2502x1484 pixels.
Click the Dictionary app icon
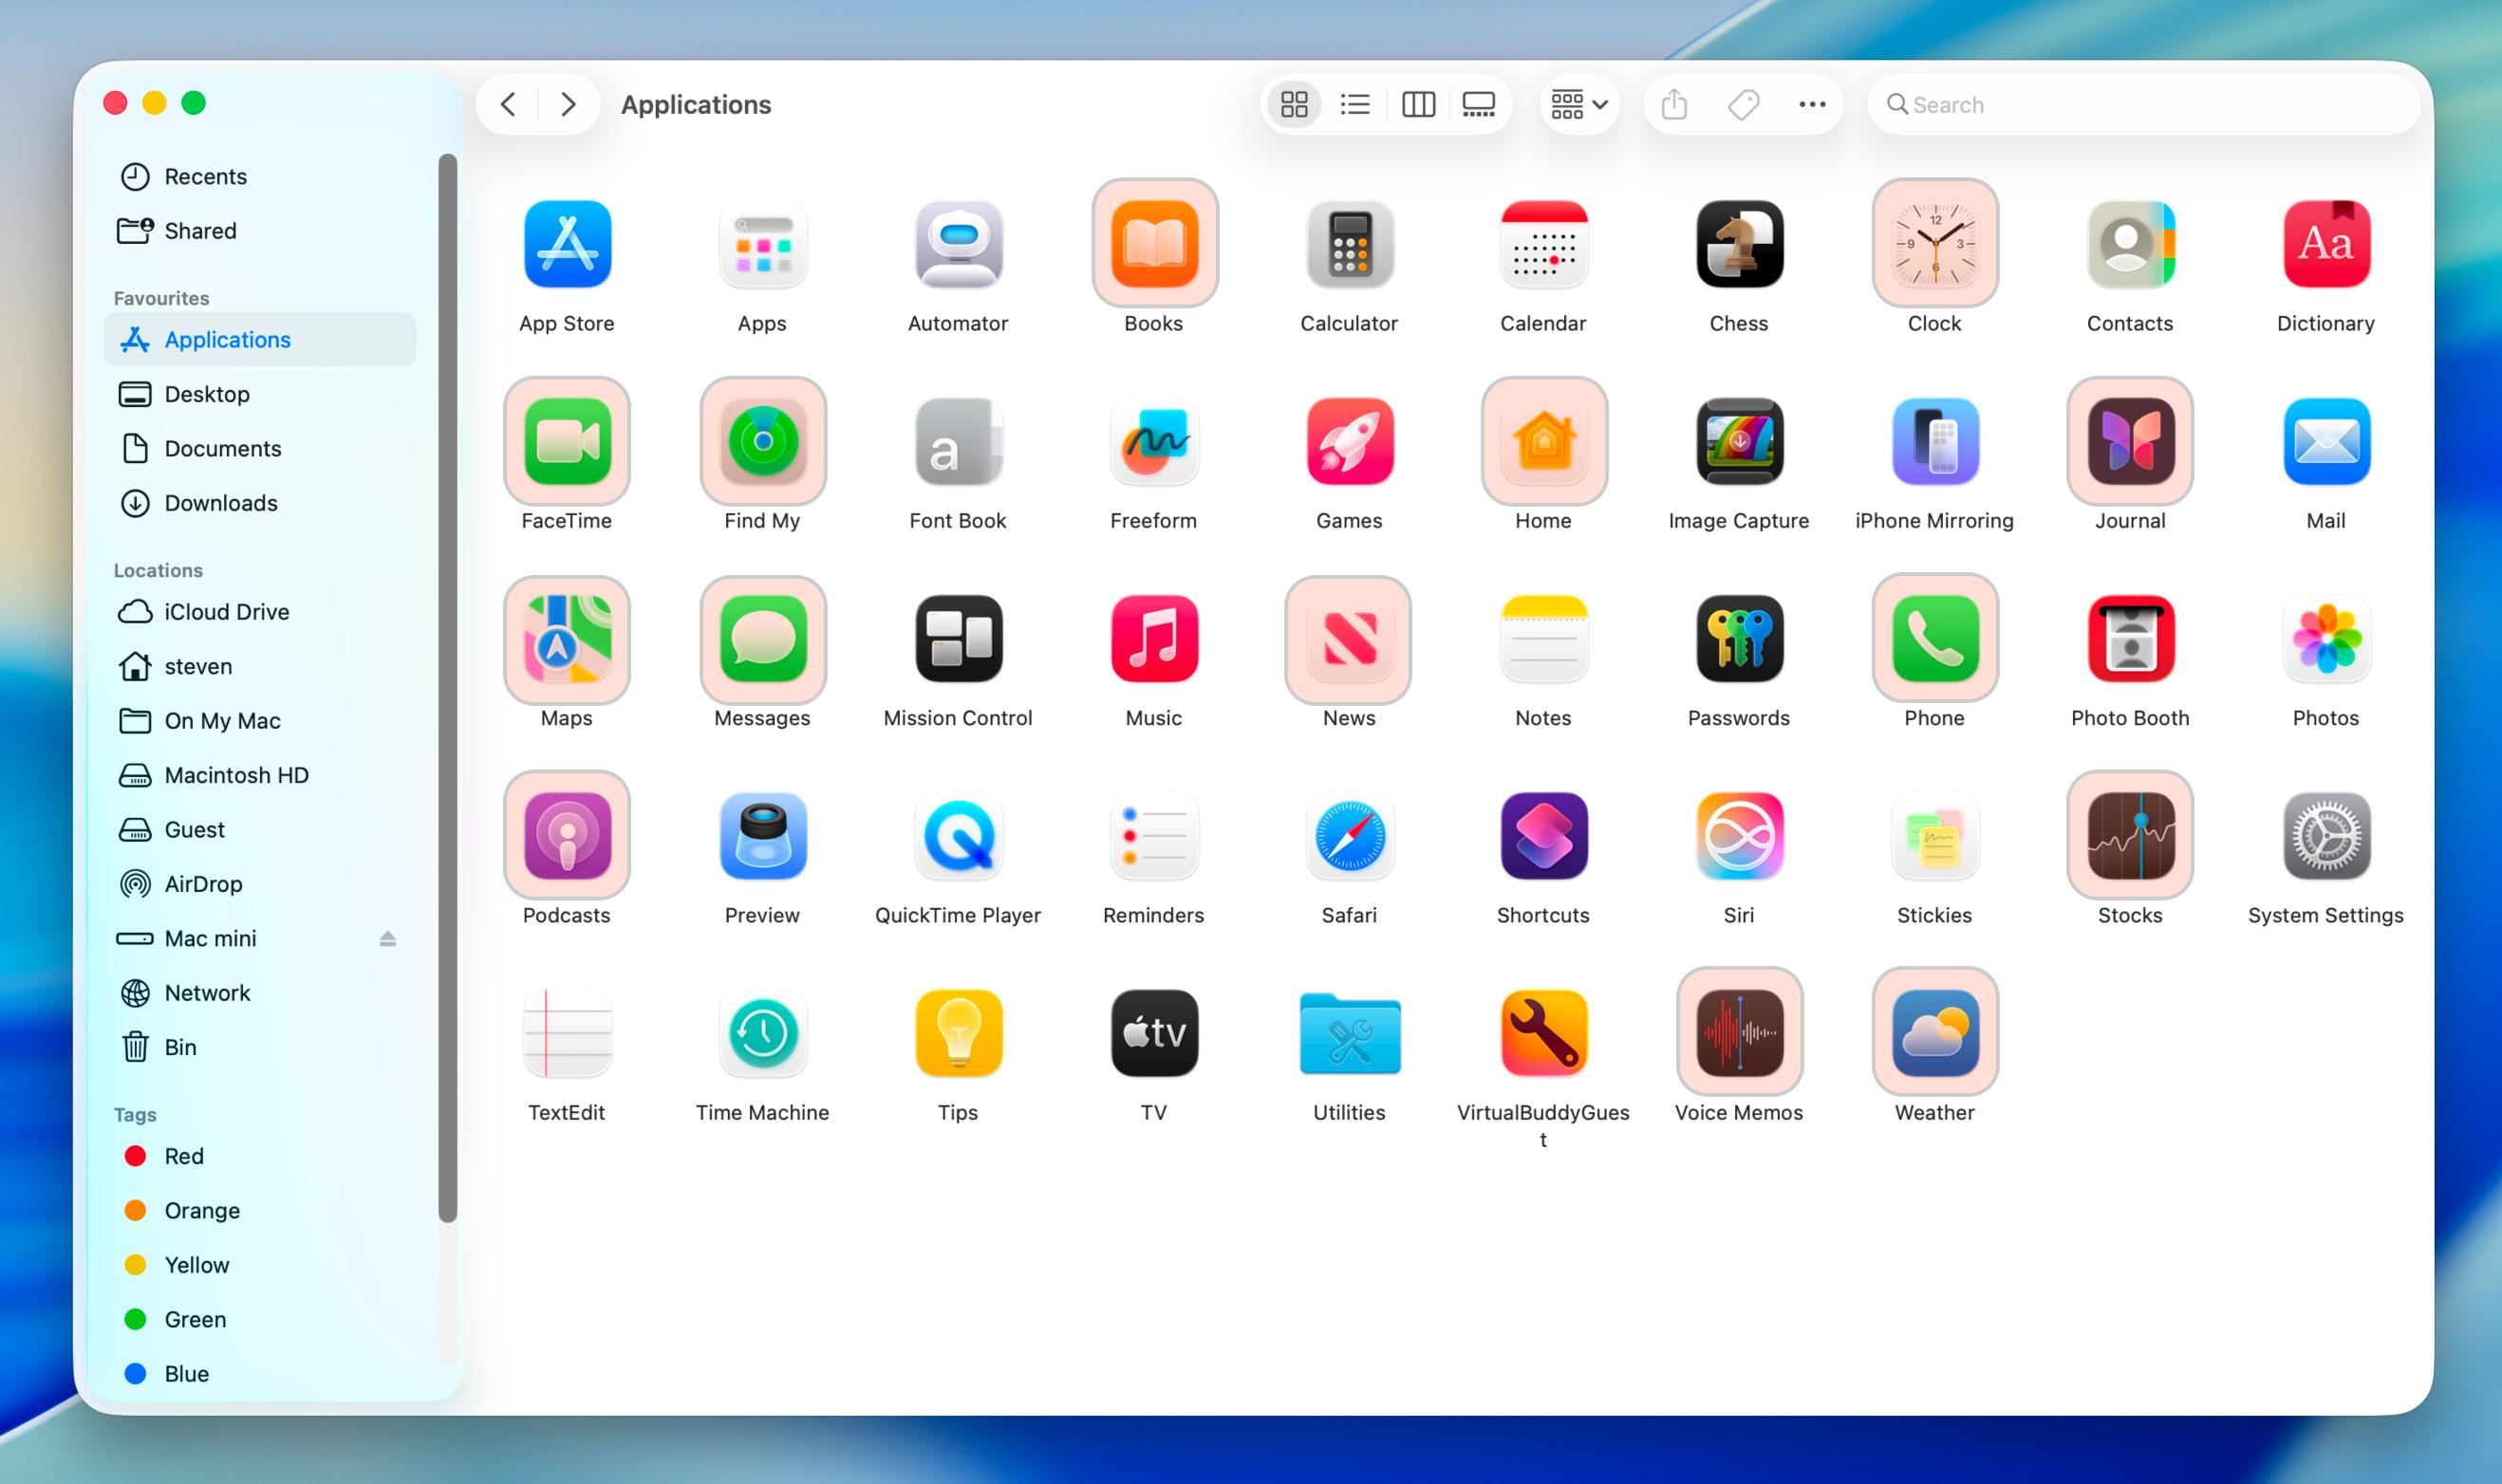click(2326, 244)
